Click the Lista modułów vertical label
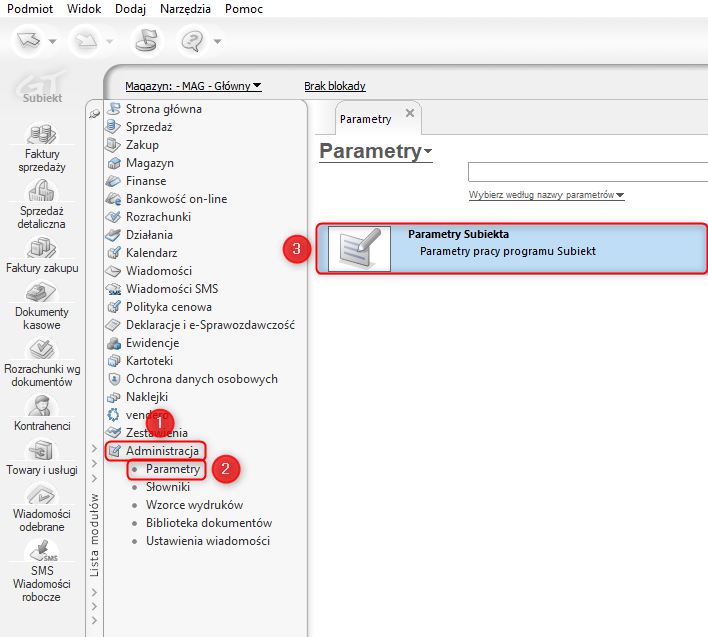The height and width of the screenshot is (637, 708). pyautogui.click(x=94, y=535)
